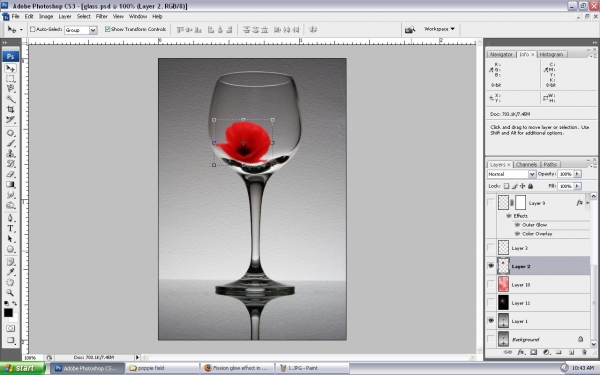Screen dimensions: 600x375
Task: Show Layer 10 visibility box
Action: (x=491, y=284)
